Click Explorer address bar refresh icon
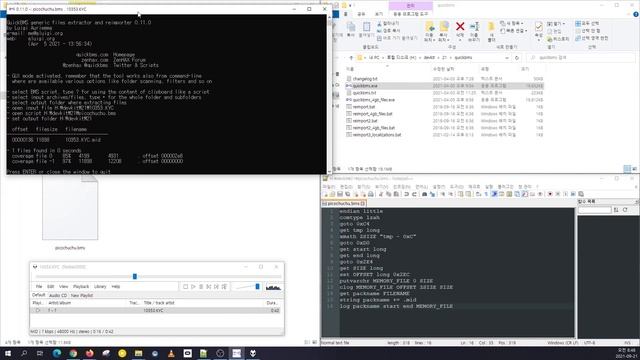The height and width of the screenshot is (360, 640). (517, 58)
